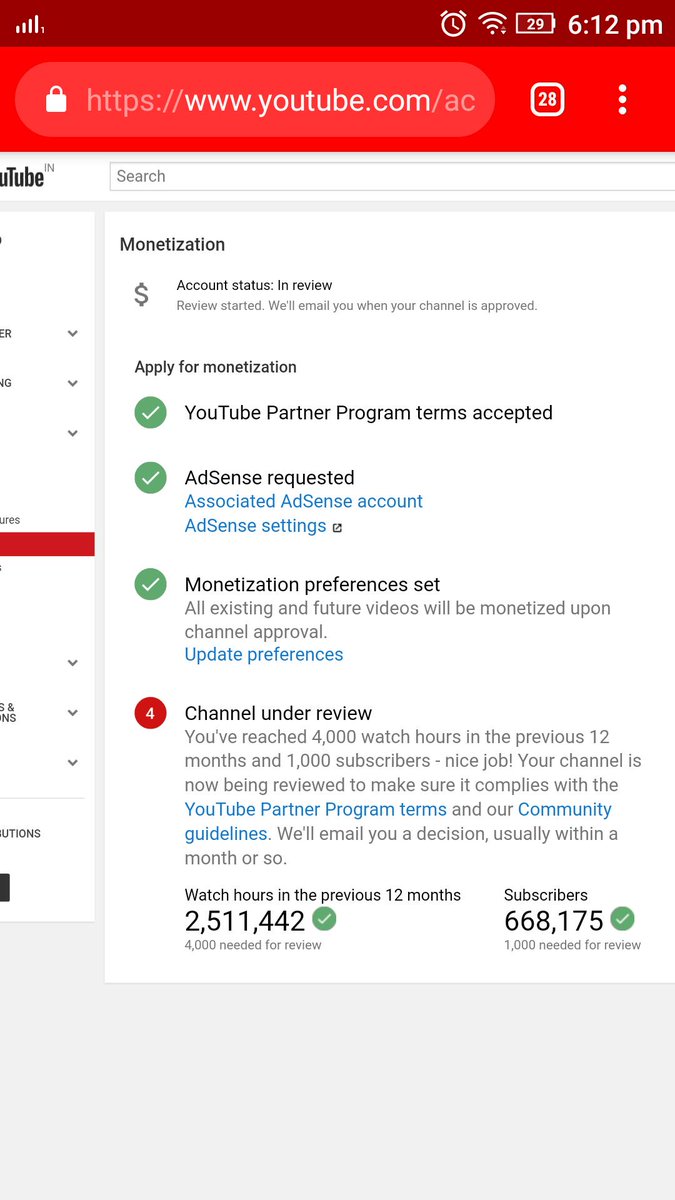This screenshot has width=675, height=1200.
Task: Open YouTube Partner Program terms link
Action: click(x=316, y=809)
